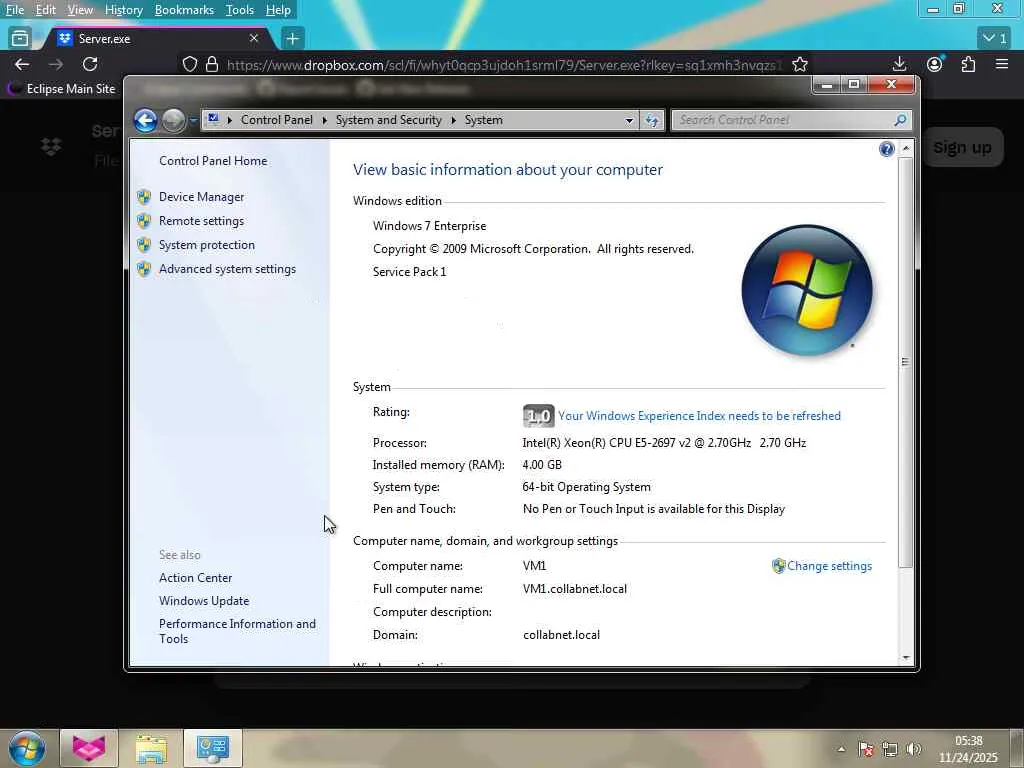Open Advanced system settings link
This screenshot has width=1024, height=768.
pyautogui.click(x=227, y=269)
